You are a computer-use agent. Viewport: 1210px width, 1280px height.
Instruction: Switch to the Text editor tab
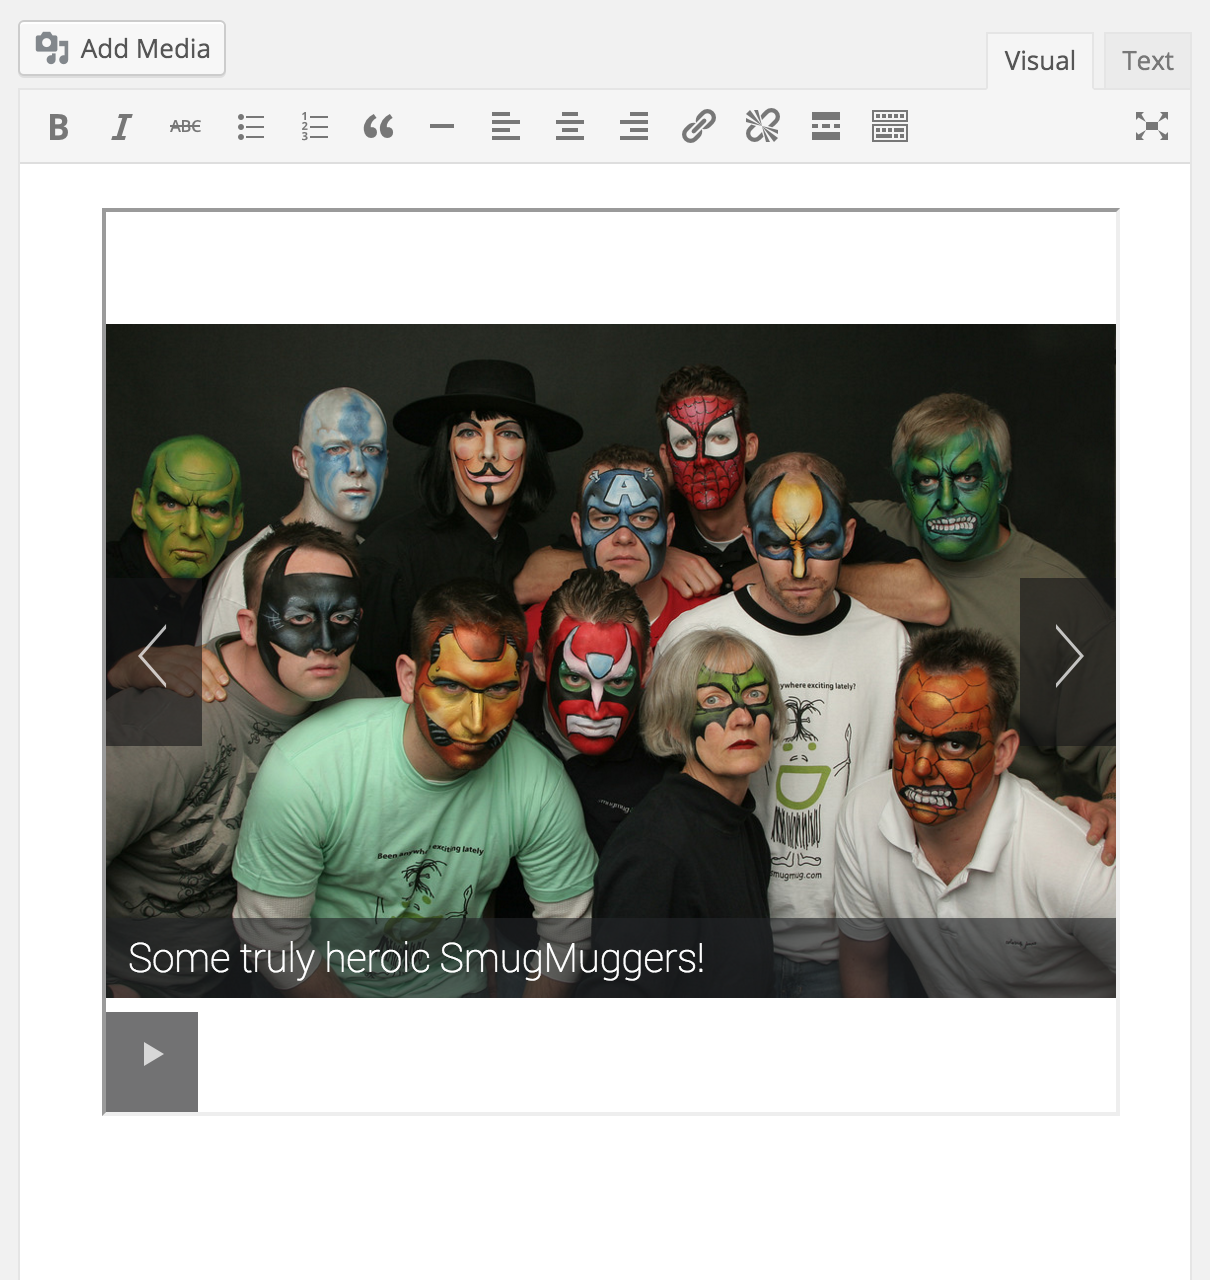tap(1147, 61)
